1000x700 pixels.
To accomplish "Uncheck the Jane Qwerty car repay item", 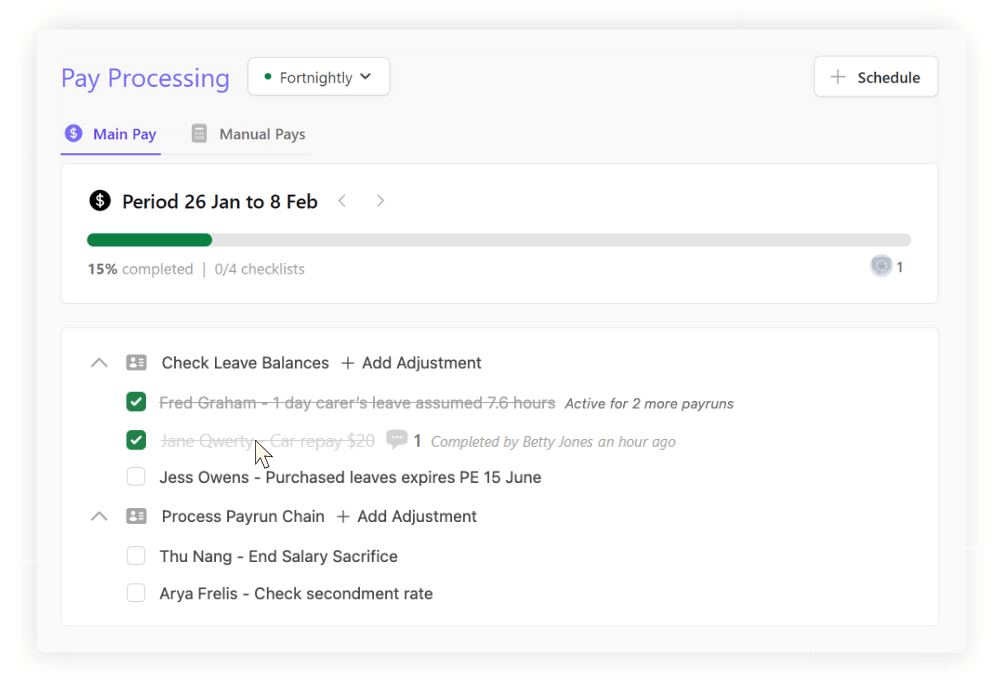I will coord(136,440).
